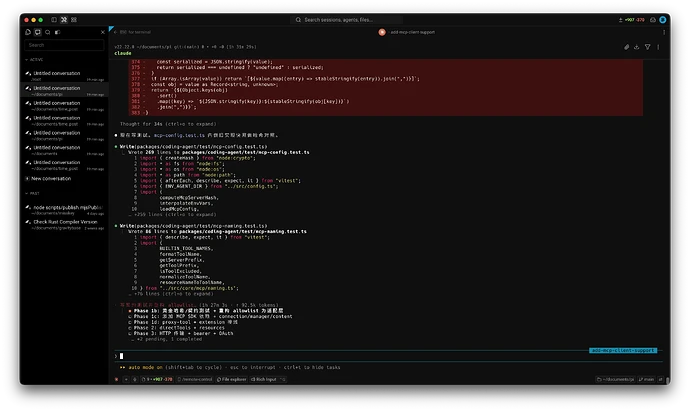Open Untitled conversation in ~/root

[x=64, y=76]
